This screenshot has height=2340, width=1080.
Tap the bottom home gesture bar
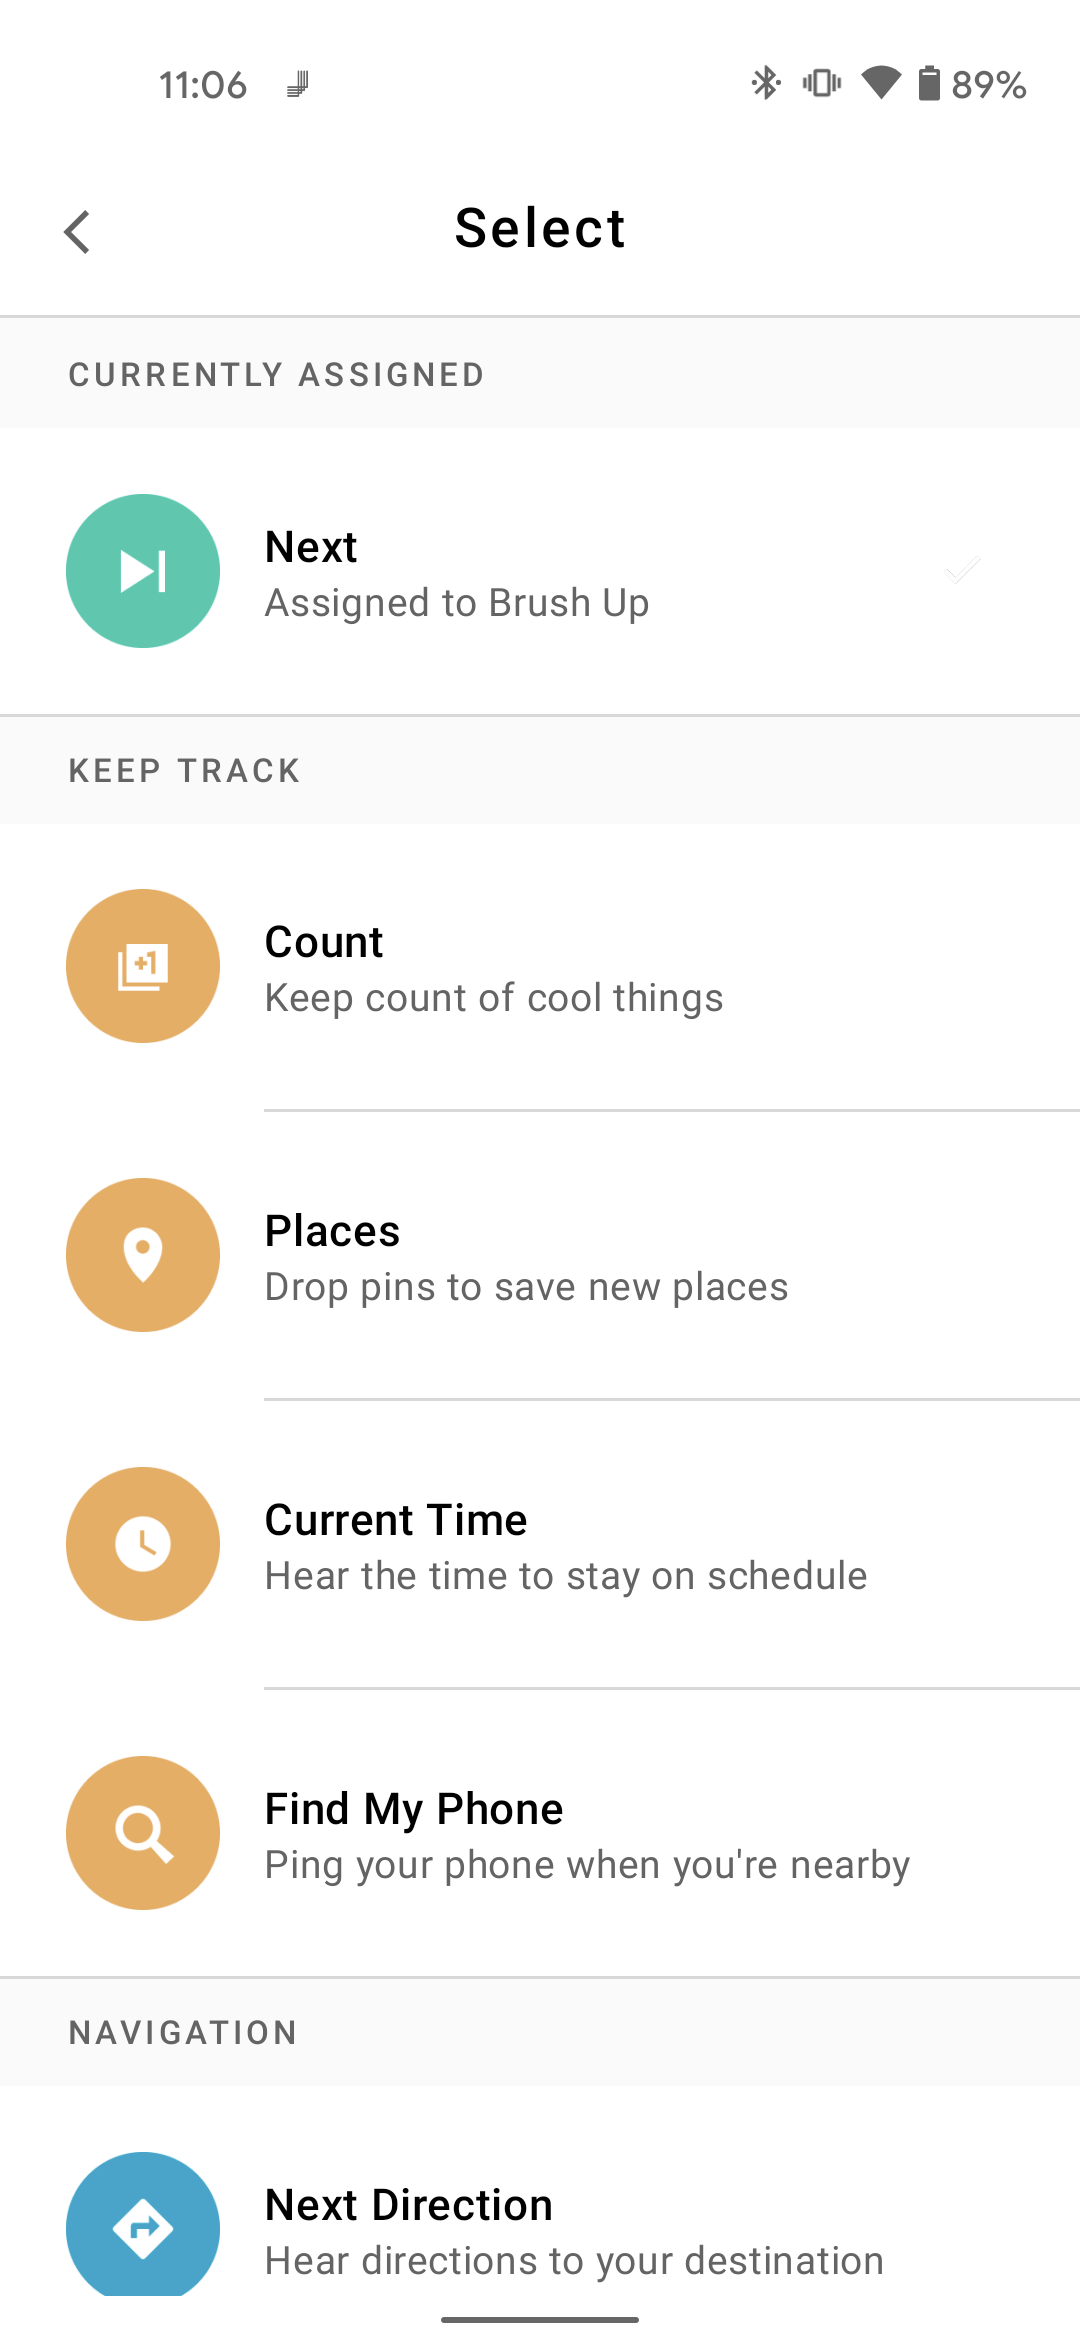point(540,2319)
